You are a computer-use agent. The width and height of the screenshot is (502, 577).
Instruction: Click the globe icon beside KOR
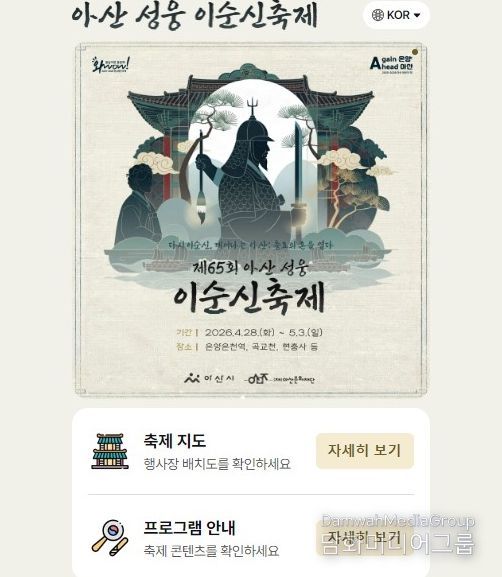coord(378,15)
